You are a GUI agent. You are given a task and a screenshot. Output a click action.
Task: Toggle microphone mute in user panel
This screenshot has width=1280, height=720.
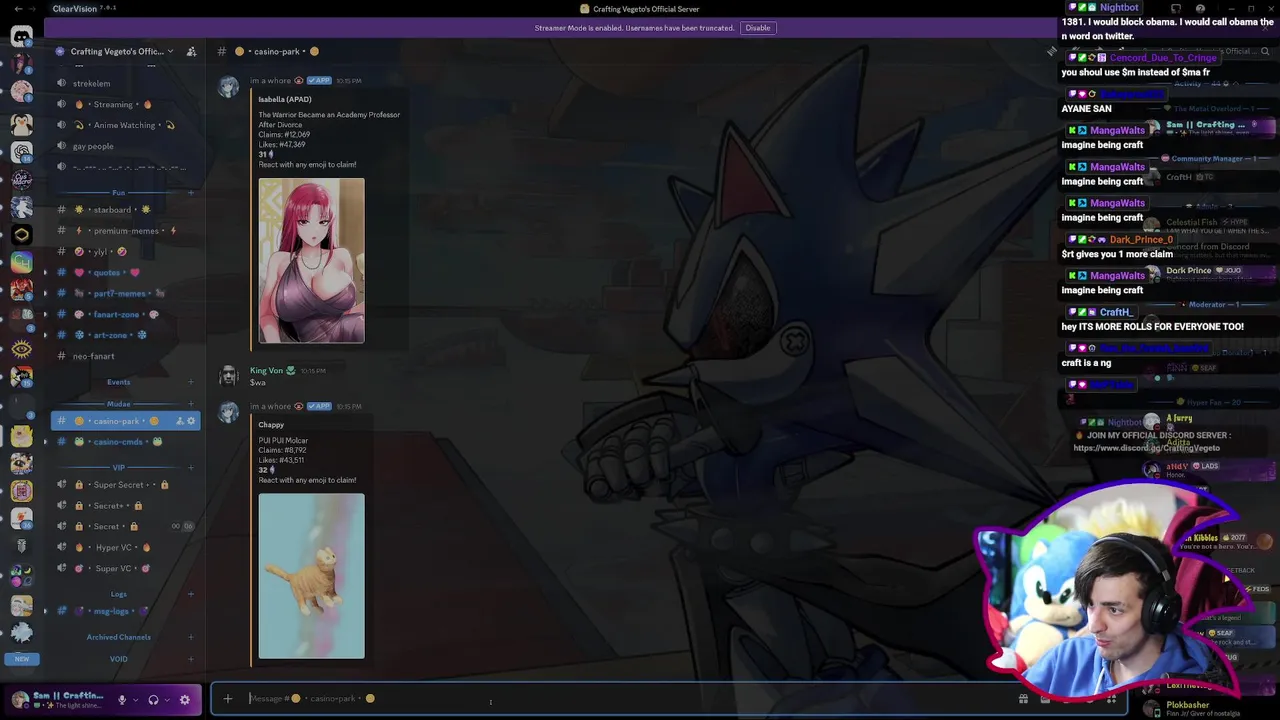pos(122,700)
